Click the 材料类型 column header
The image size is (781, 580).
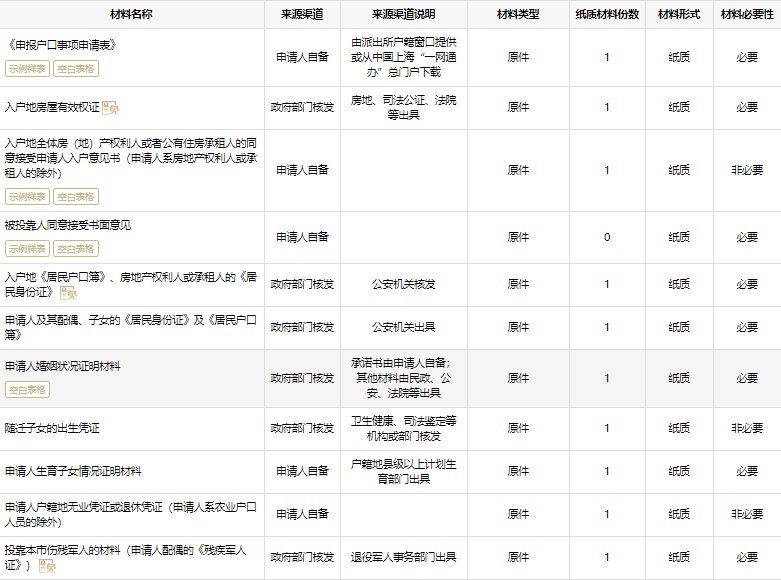[x=518, y=14]
